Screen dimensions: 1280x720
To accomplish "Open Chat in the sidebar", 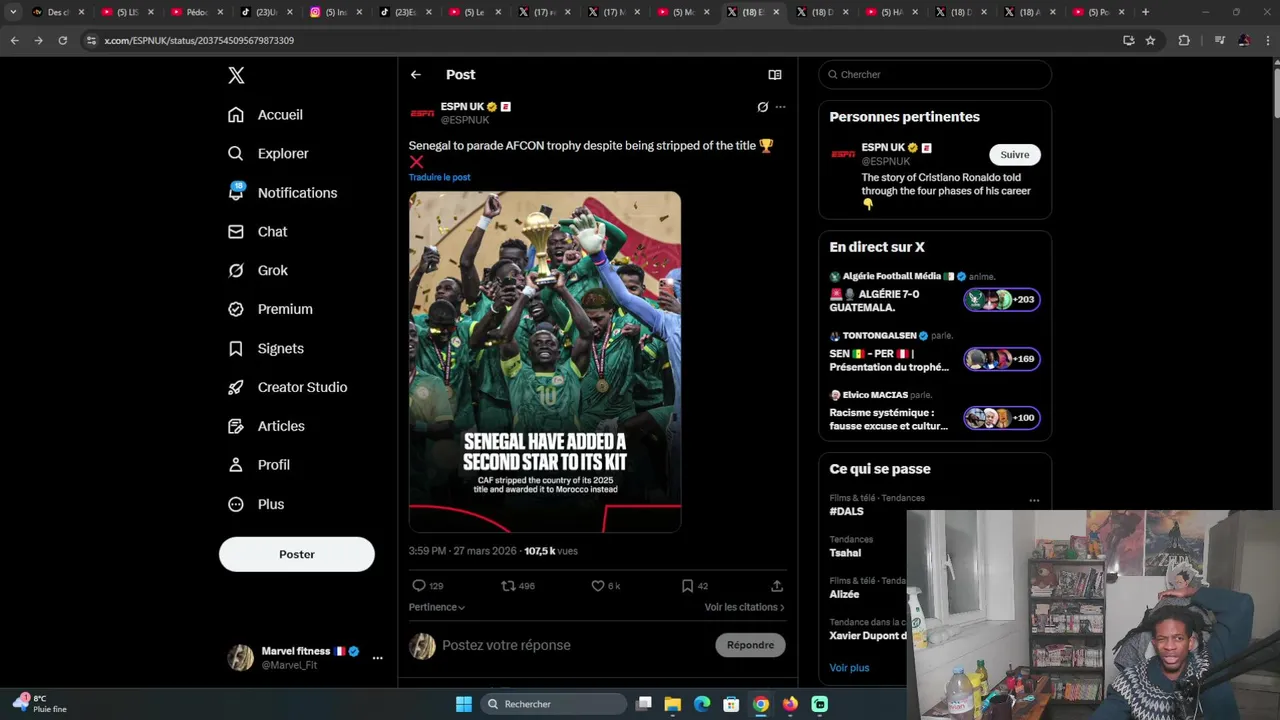I will 258,232.
